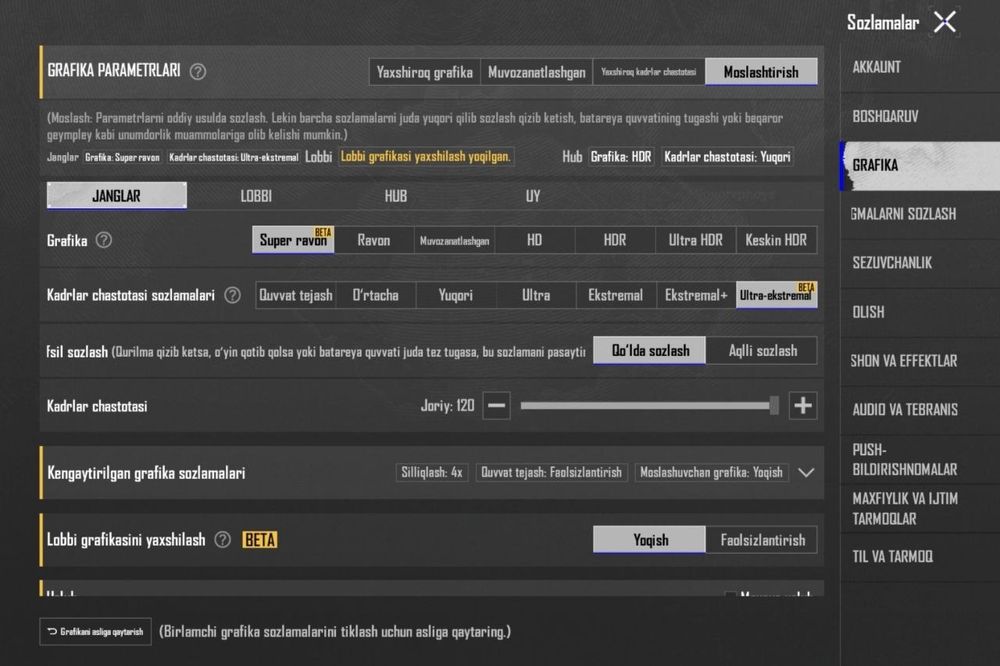Screen dimensions: 1000x666
Task: Set frame rate to Yuqori
Action: (456, 295)
